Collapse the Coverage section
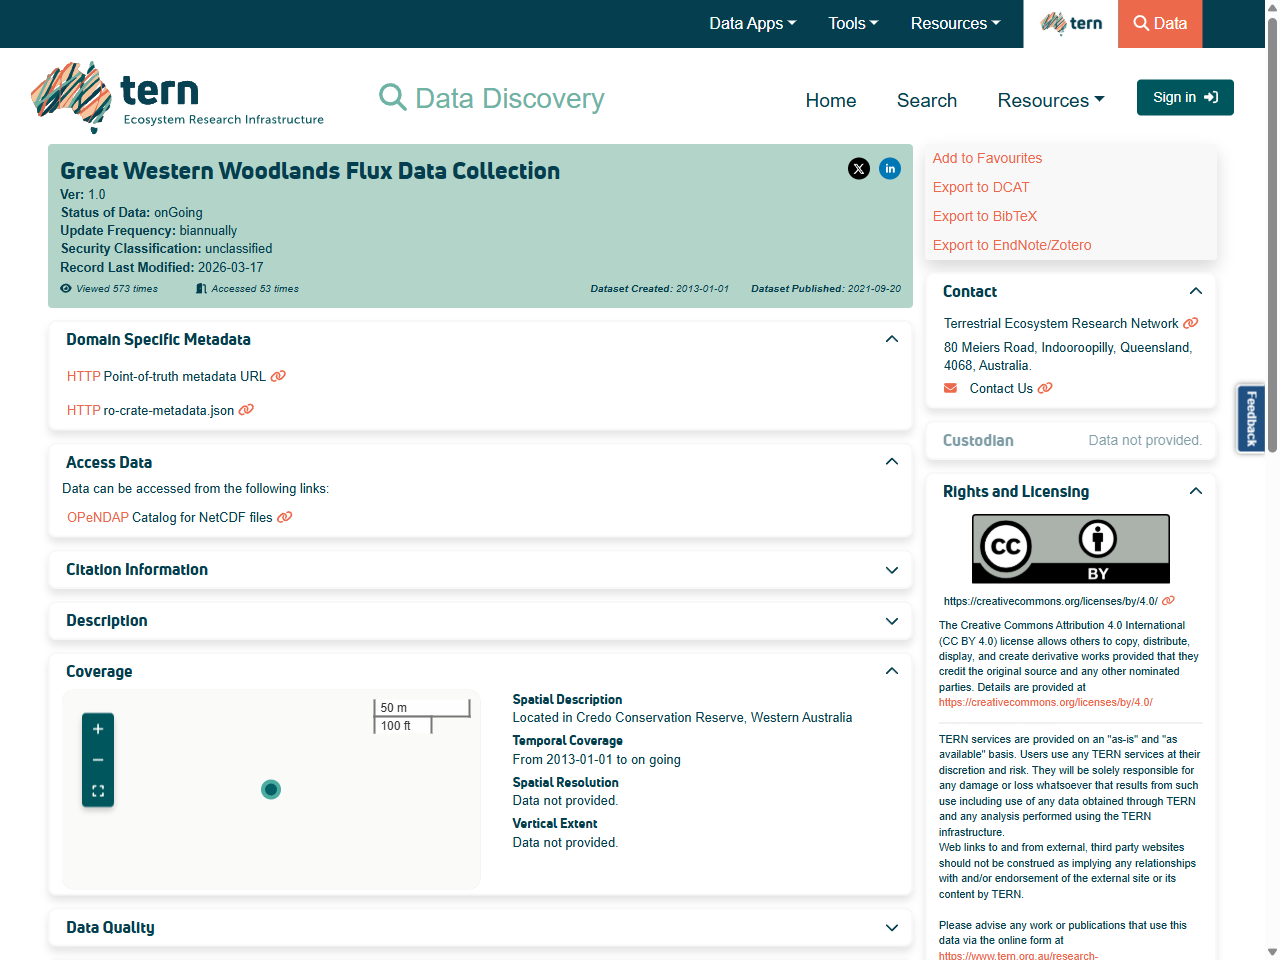Viewport: 1280px width, 960px height. click(x=892, y=671)
